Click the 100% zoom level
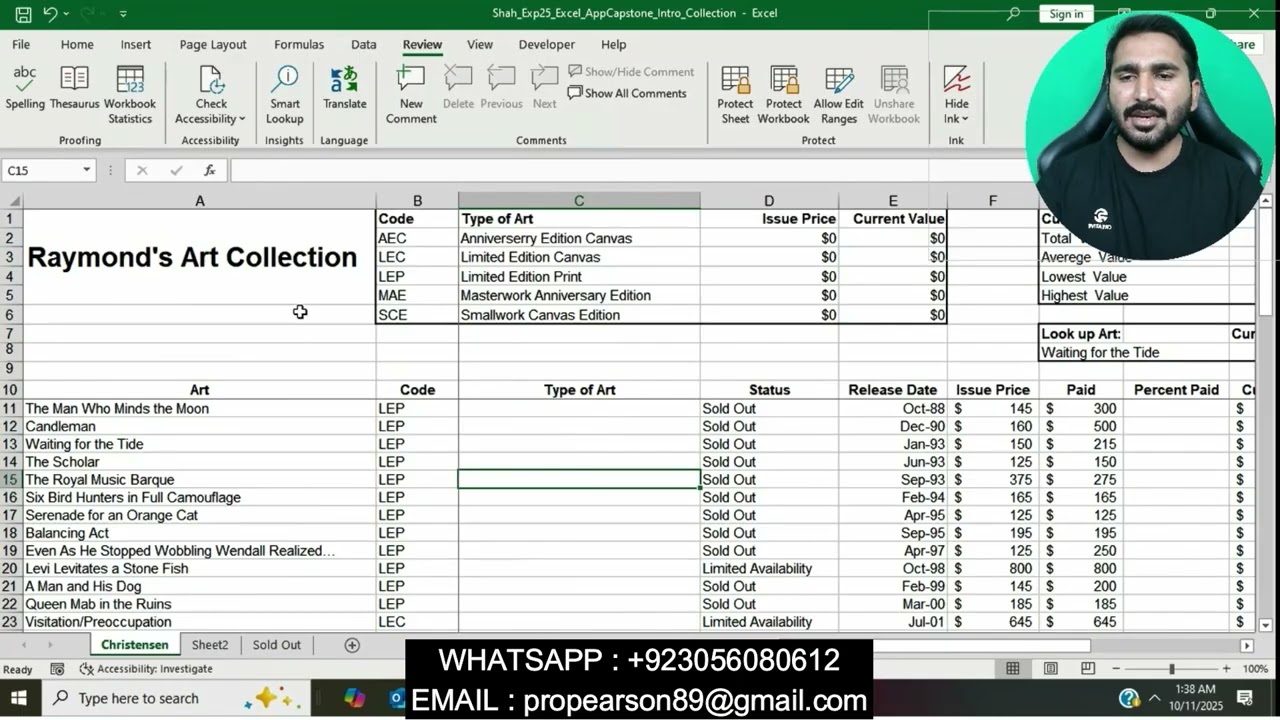 click(1255, 669)
